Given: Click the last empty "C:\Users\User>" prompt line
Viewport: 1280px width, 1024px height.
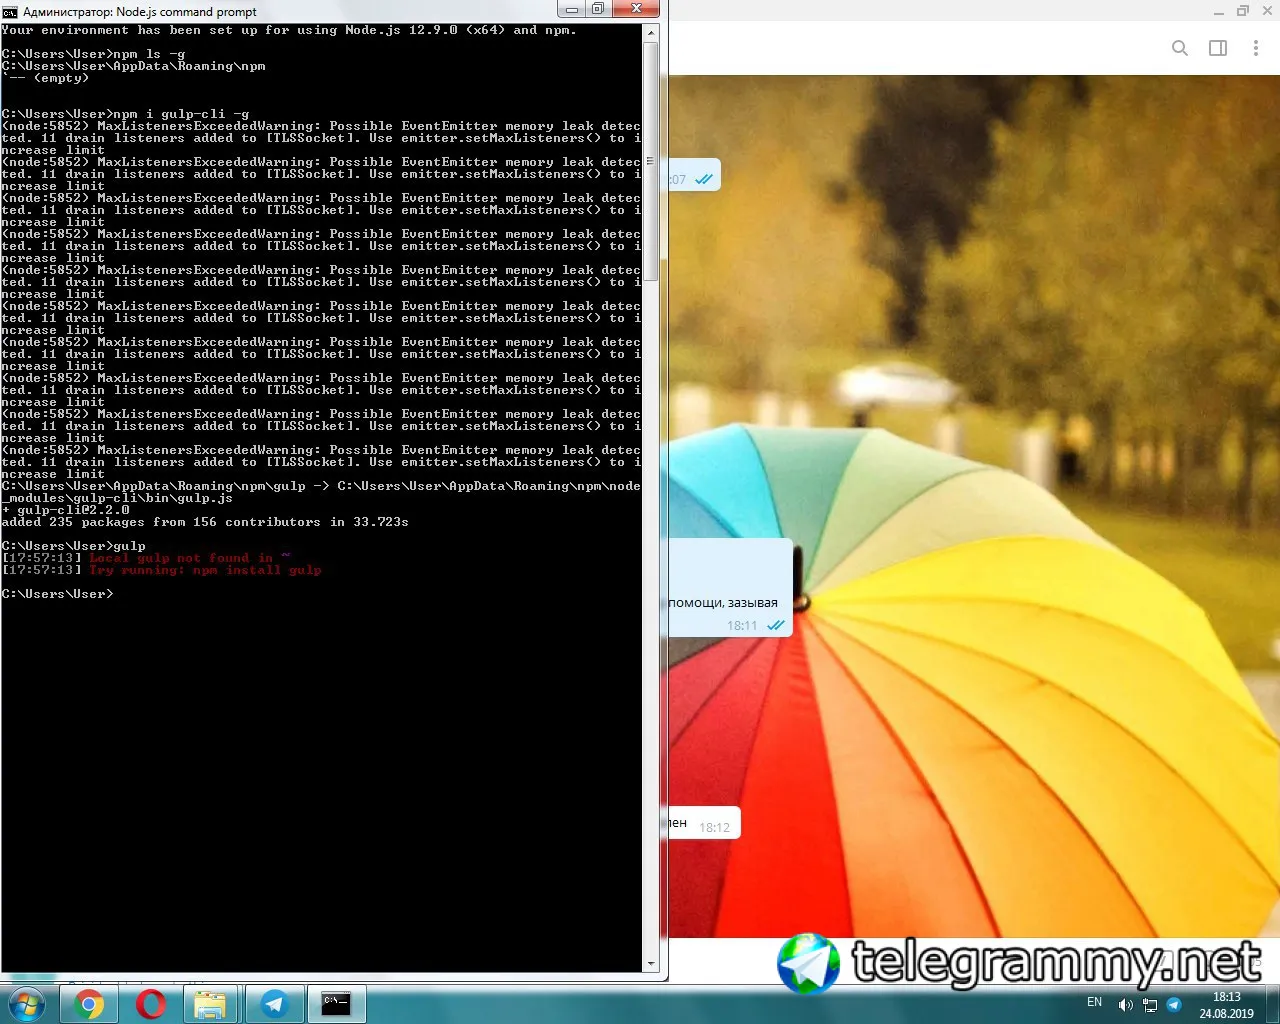Looking at the screenshot, I should (58, 594).
